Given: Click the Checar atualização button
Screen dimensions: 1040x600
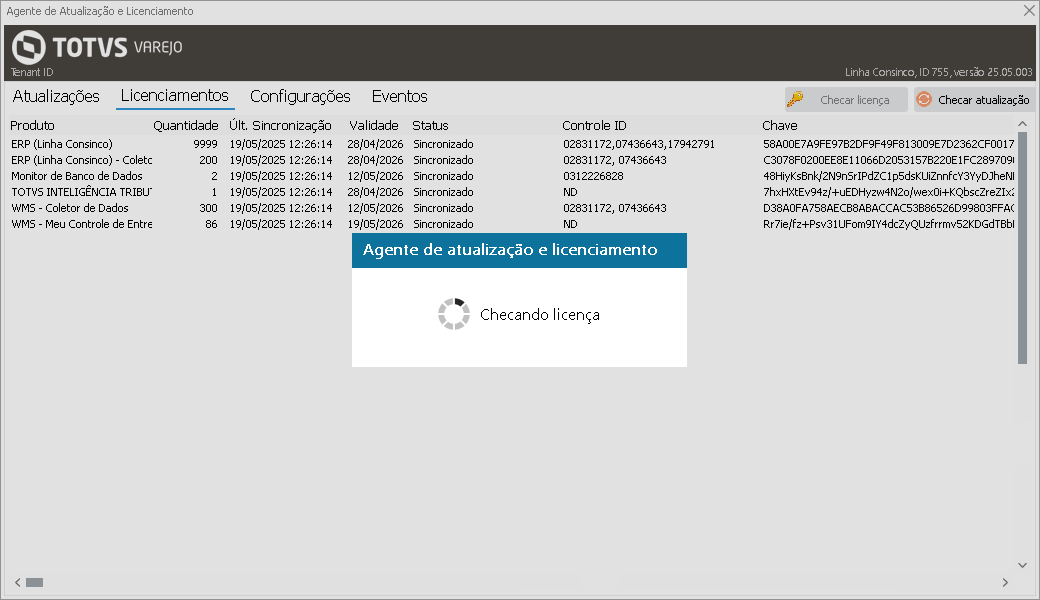Looking at the screenshot, I should (974, 99).
